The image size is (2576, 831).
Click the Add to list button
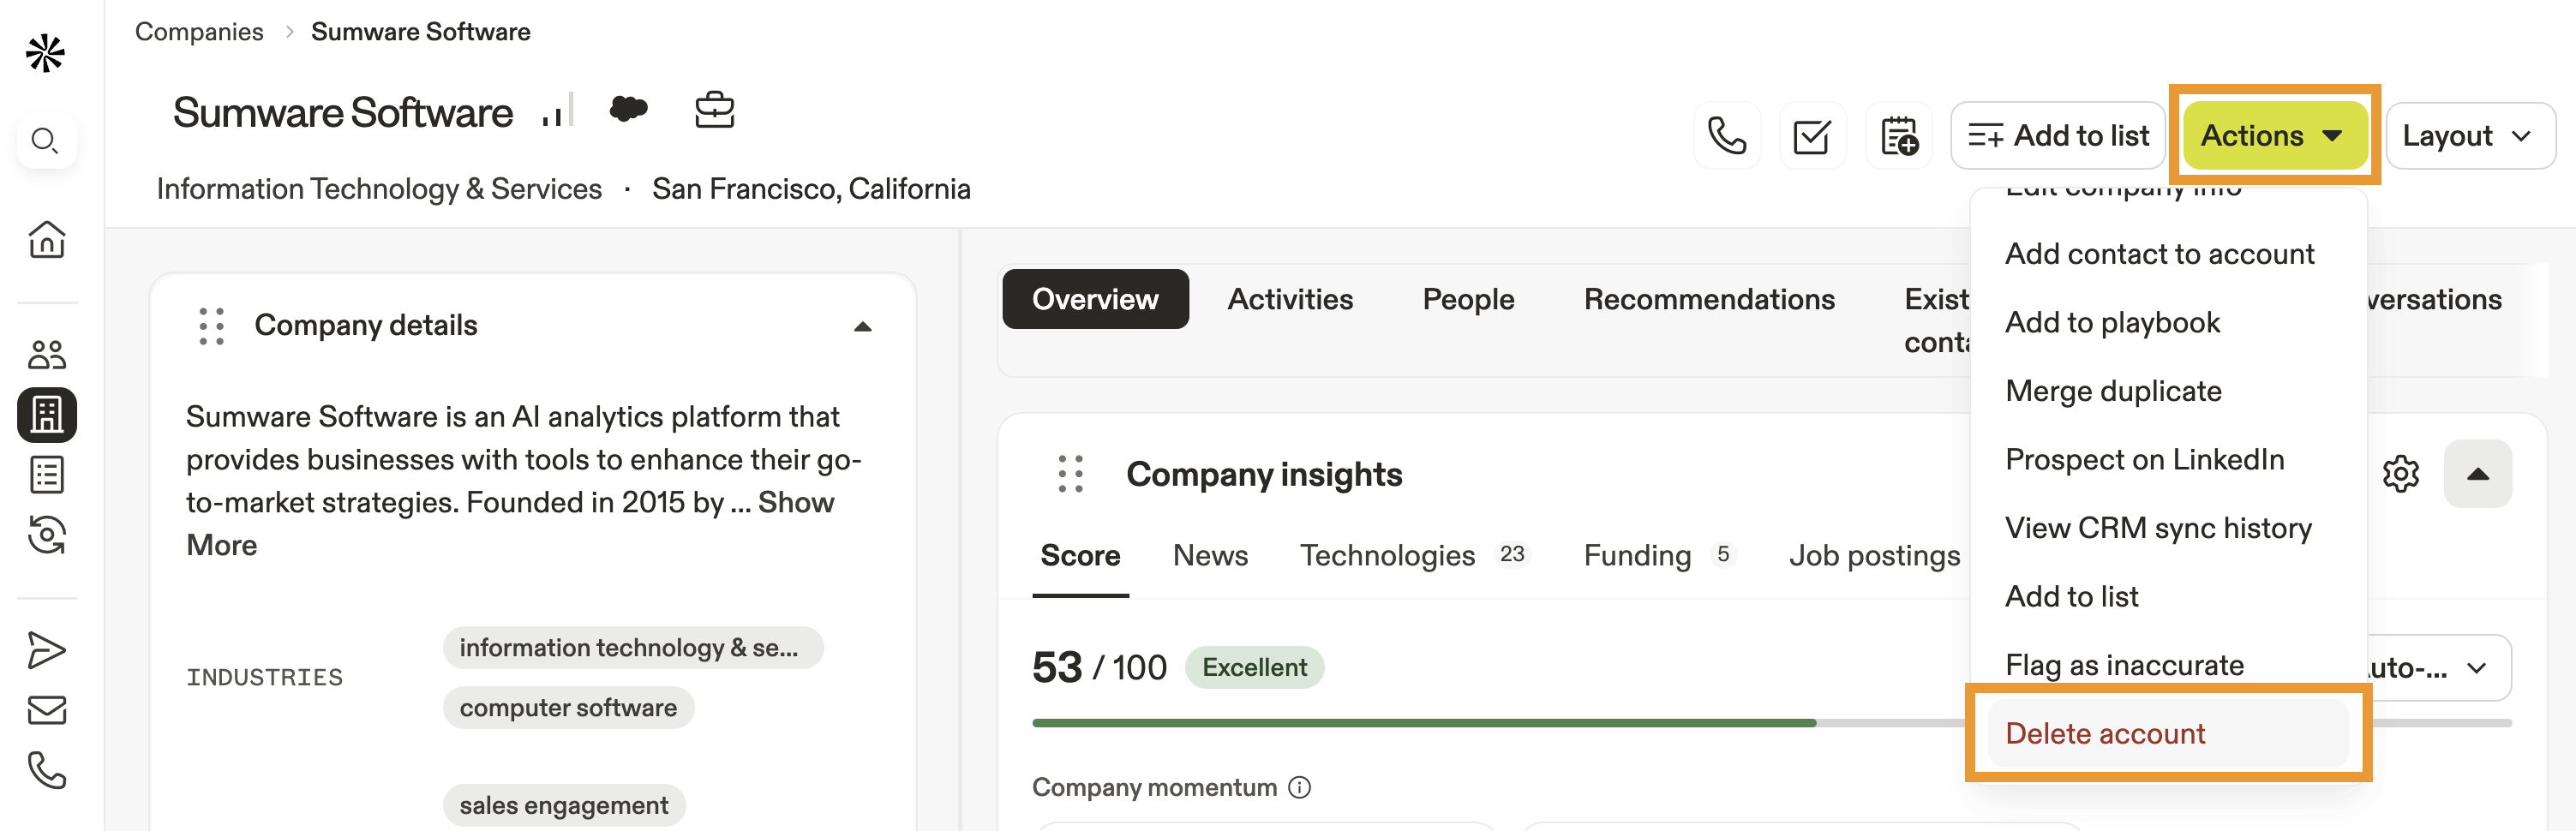[x=2057, y=136]
